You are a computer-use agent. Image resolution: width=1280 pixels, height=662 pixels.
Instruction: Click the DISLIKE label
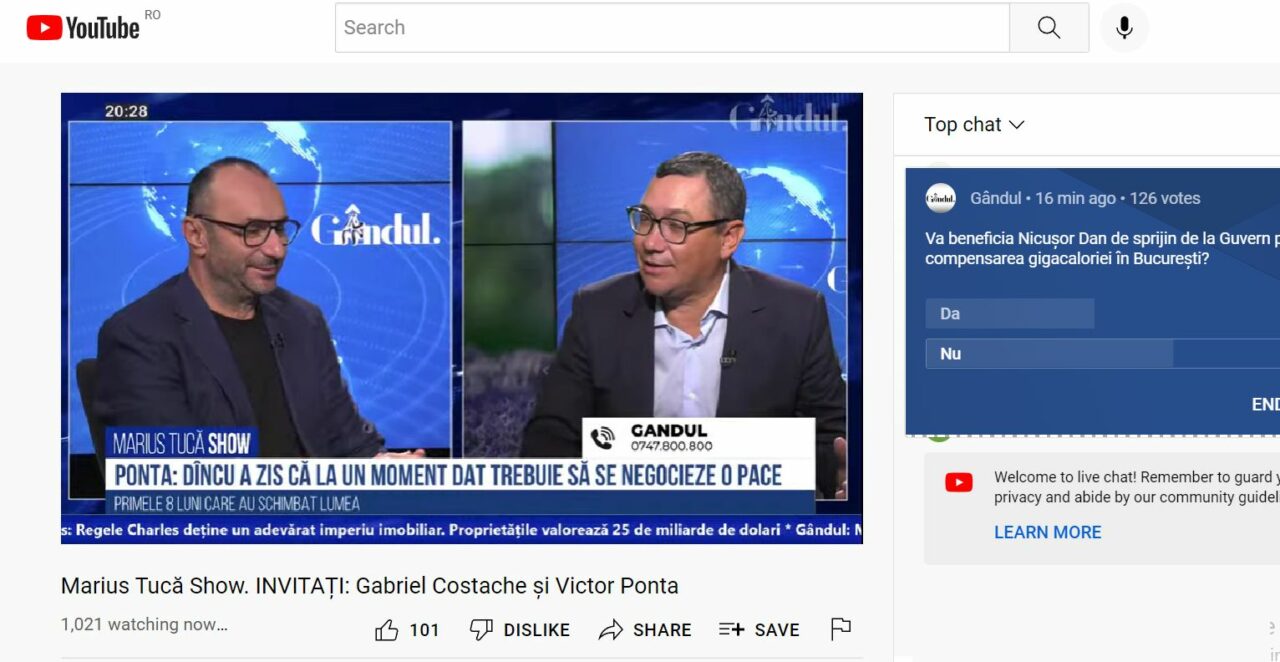[x=537, y=630]
